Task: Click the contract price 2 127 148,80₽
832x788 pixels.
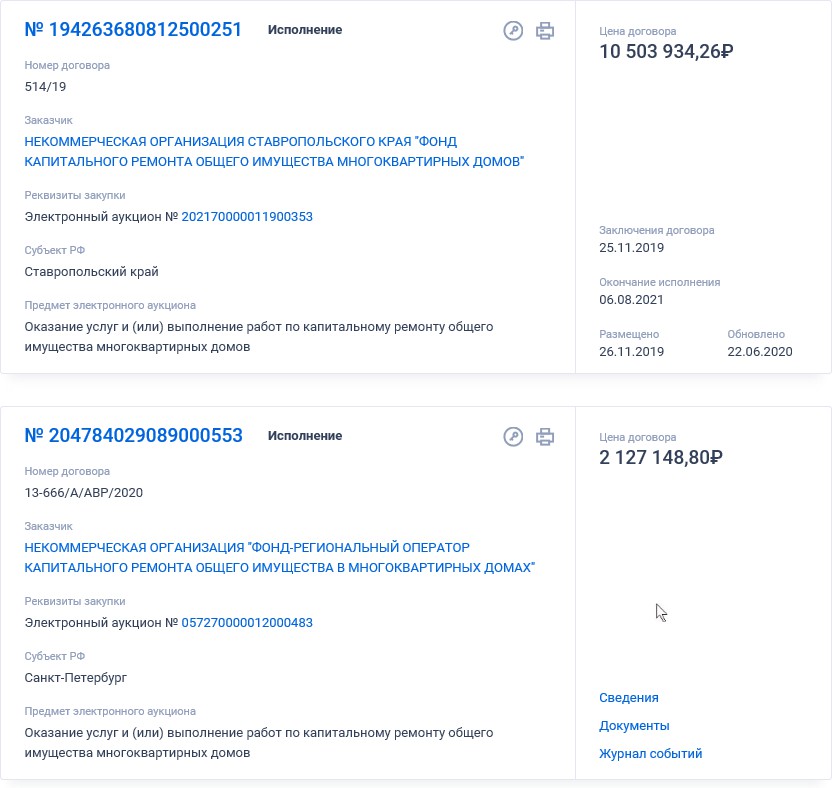Action: [x=661, y=457]
